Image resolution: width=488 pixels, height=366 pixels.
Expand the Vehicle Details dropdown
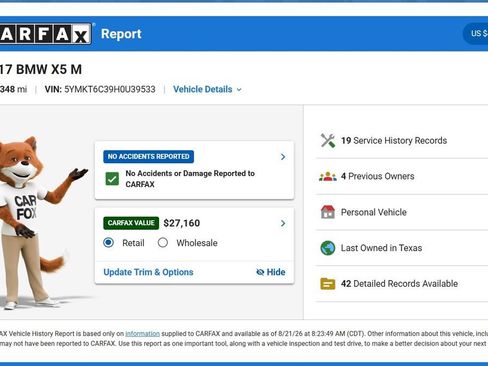207,89
